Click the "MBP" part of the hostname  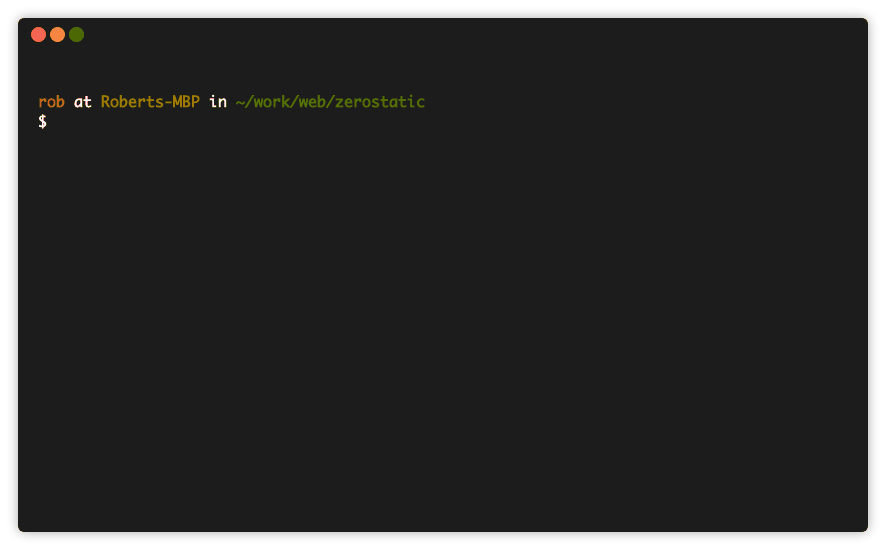point(185,102)
